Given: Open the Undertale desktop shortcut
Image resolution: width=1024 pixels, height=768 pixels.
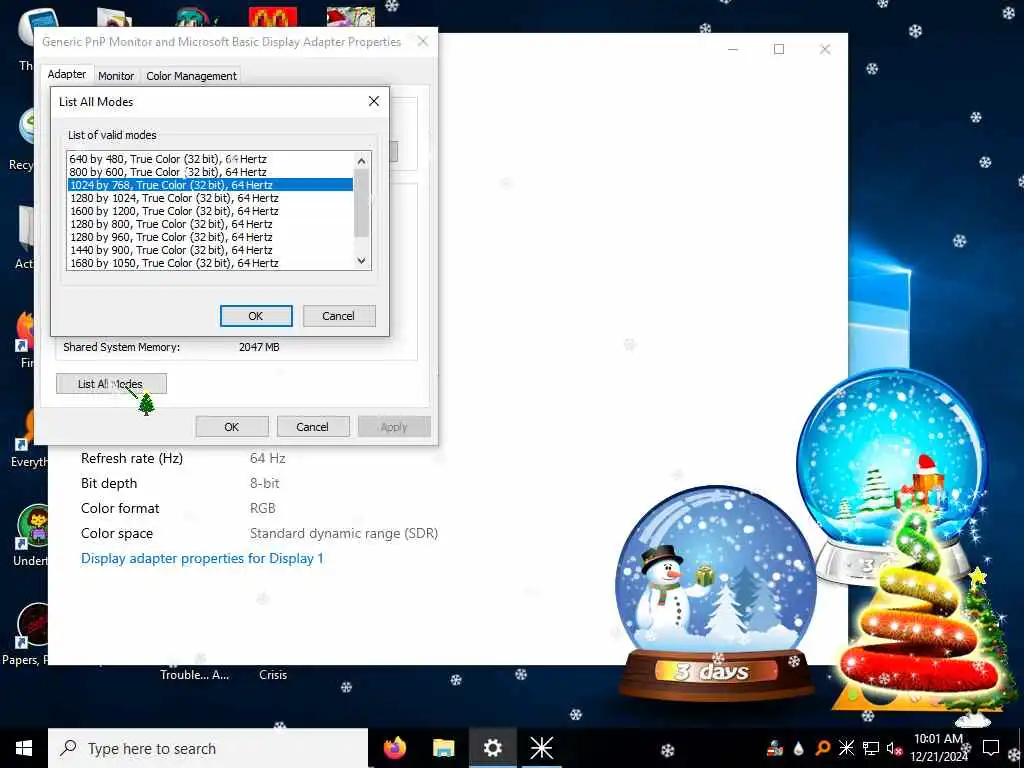Looking at the screenshot, I should click(32, 533).
